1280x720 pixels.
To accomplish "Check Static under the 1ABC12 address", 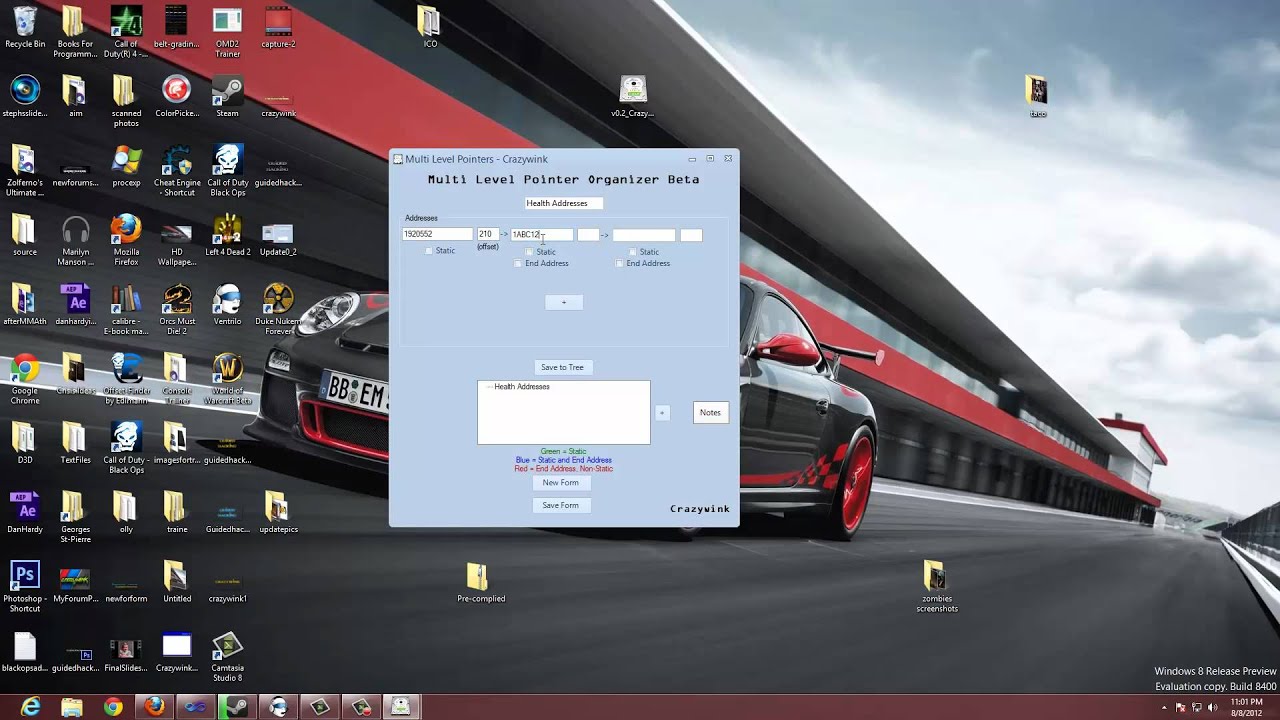I will 529,252.
